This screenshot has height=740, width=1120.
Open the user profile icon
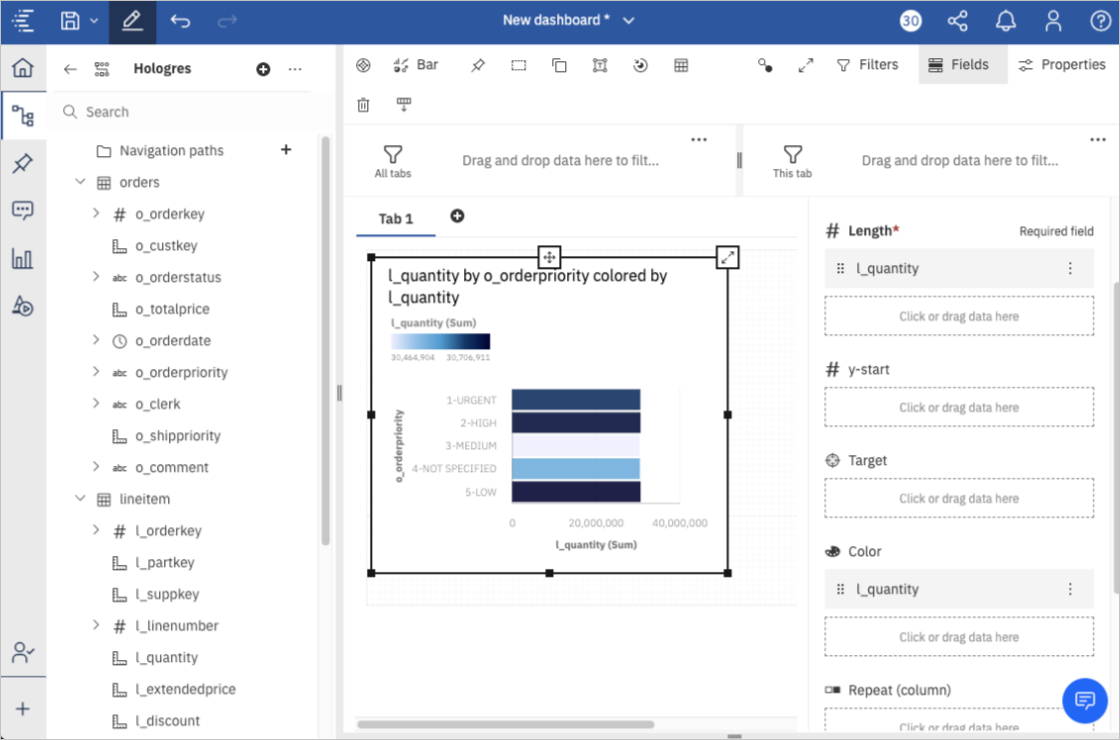click(1053, 21)
